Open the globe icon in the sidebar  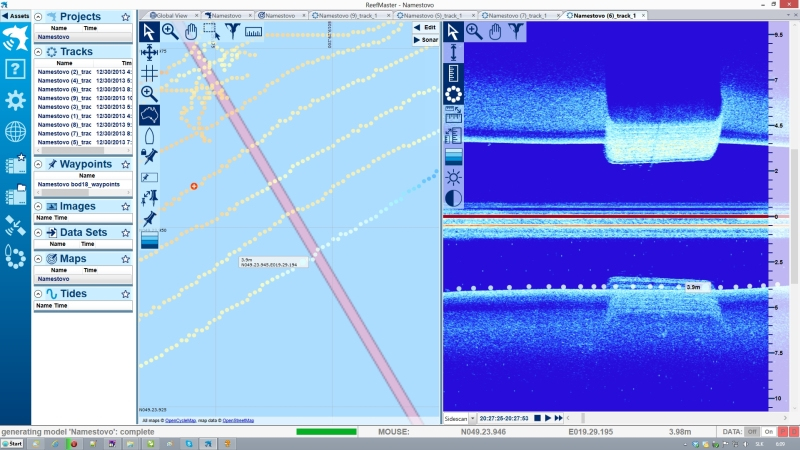tap(15, 132)
